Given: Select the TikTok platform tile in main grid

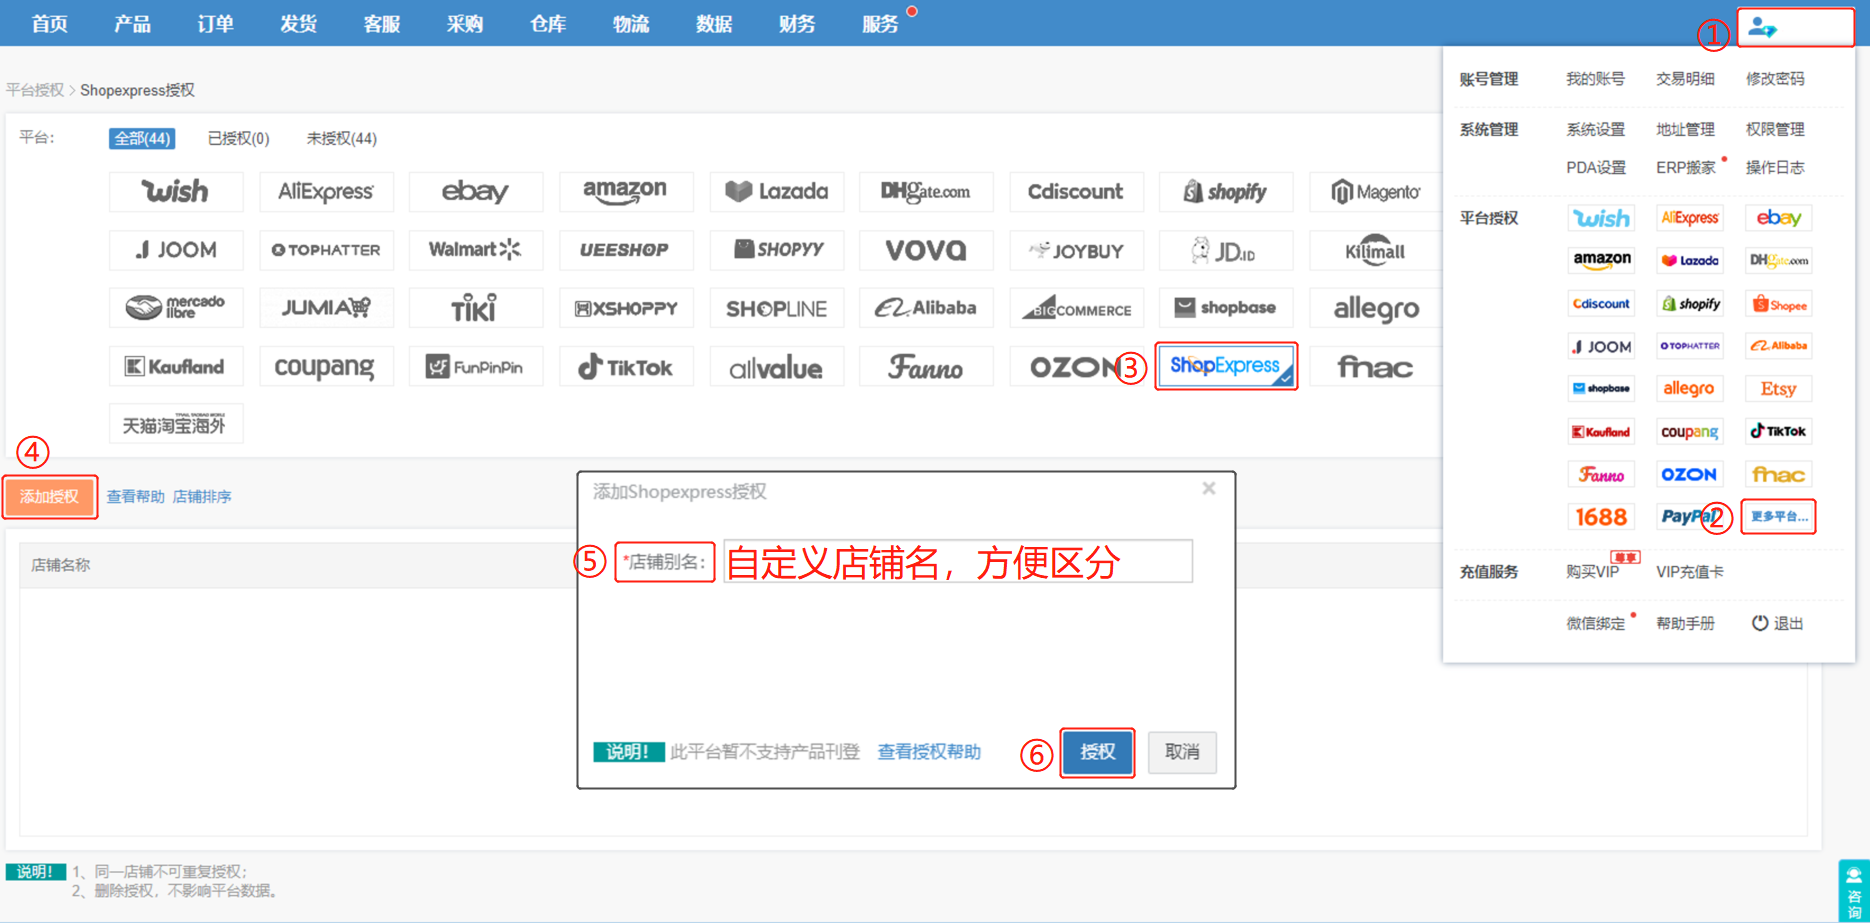Looking at the screenshot, I should (626, 367).
